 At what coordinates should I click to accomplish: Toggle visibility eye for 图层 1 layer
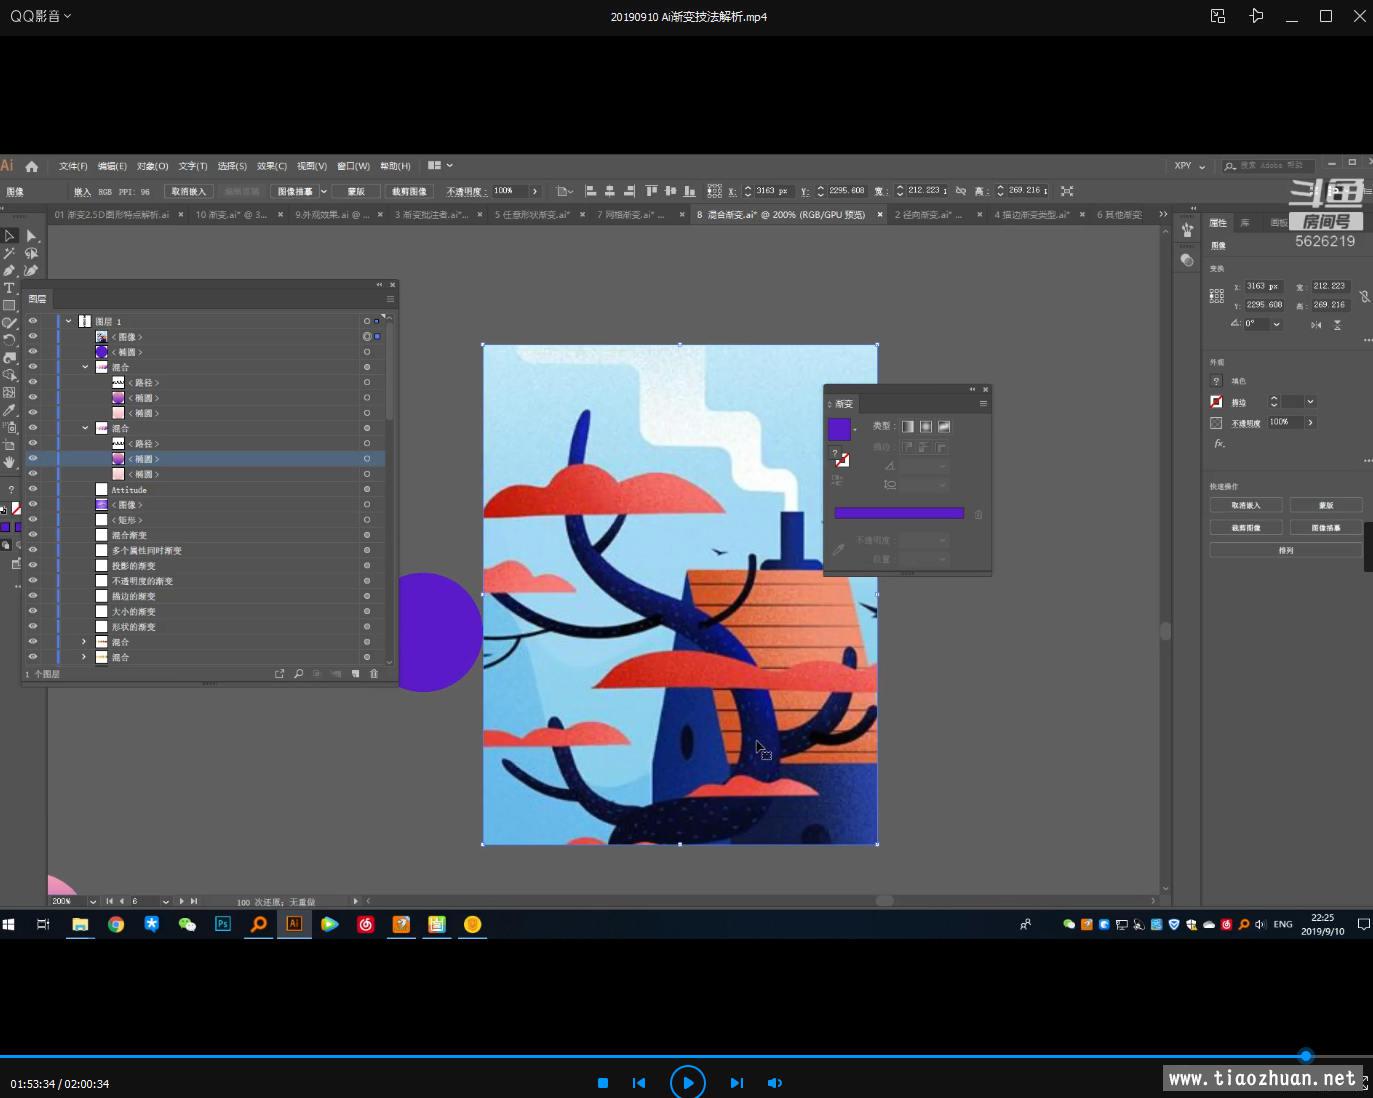coord(33,321)
